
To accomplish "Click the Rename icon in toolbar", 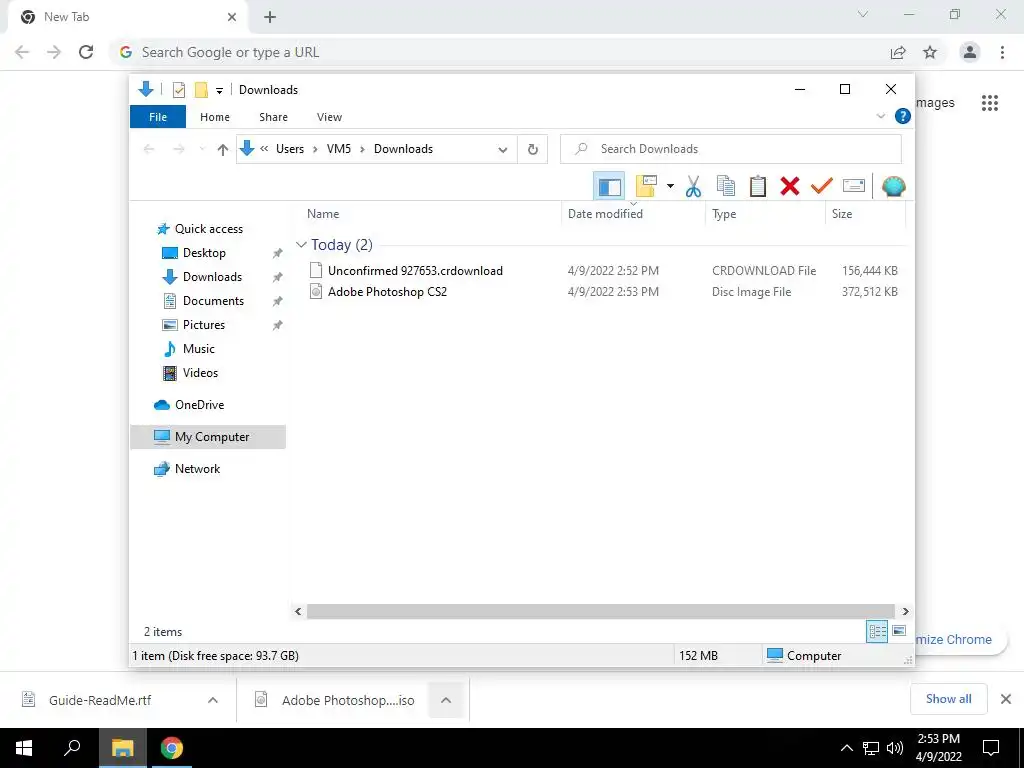I will (x=854, y=186).
